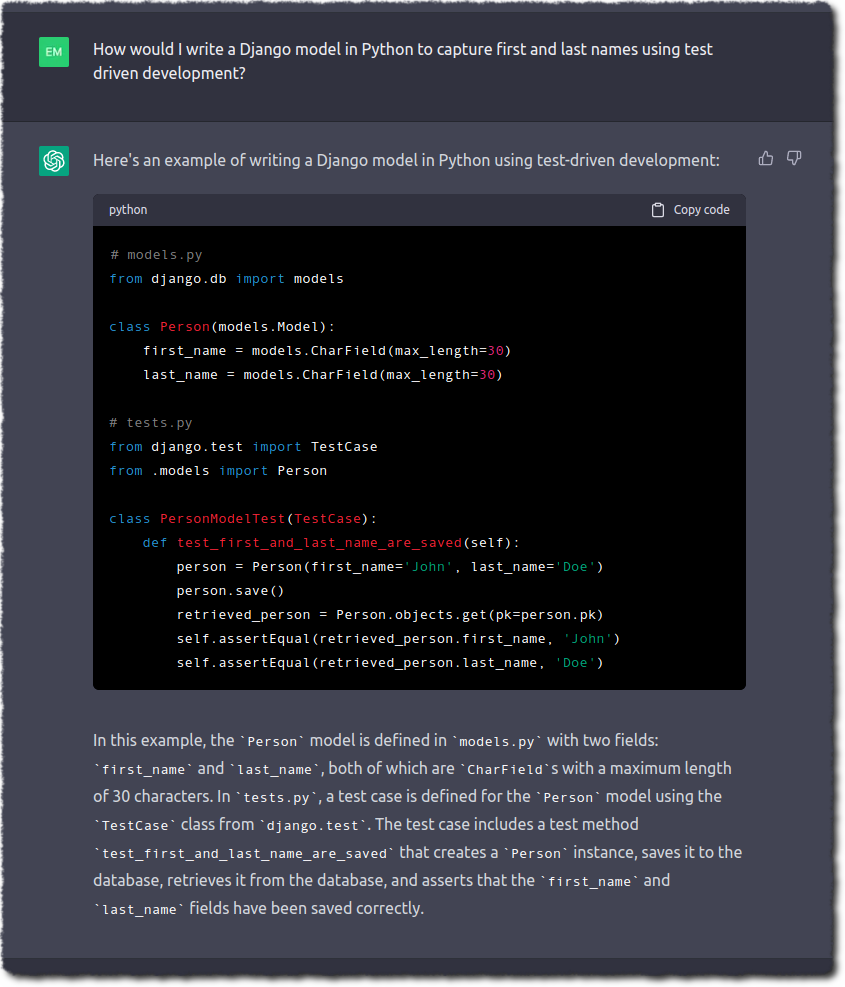This screenshot has width=845, height=987.
Task: Click the python language label
Action: coord(128,210)
